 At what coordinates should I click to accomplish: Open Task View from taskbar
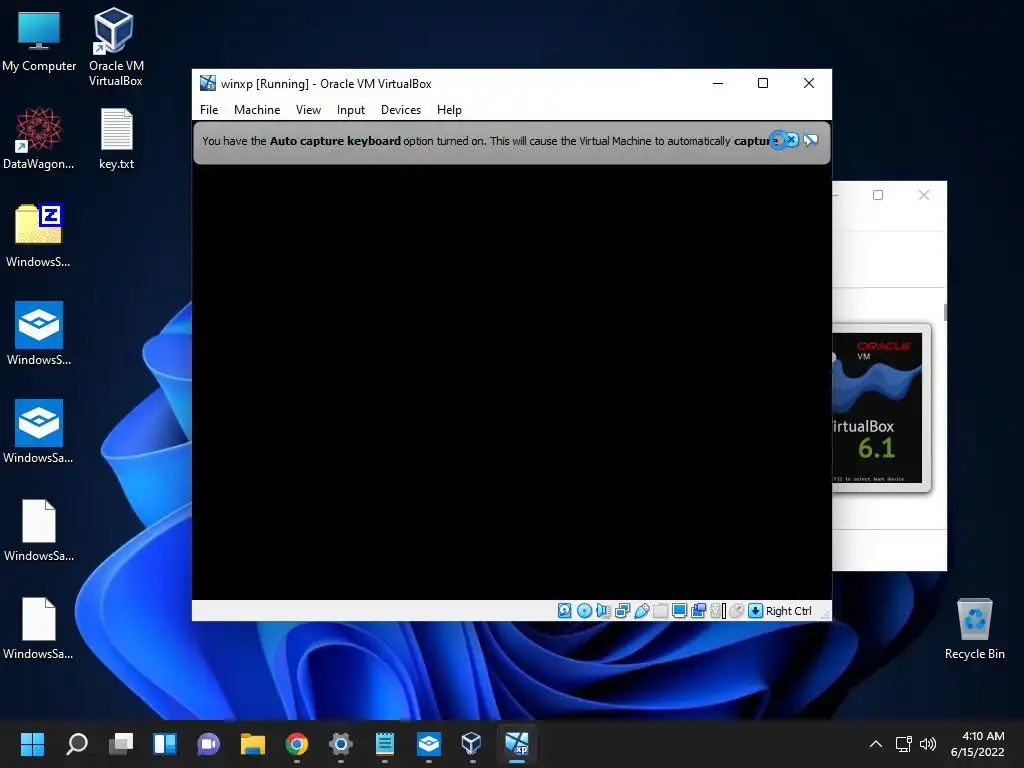(x=121, y=743)
